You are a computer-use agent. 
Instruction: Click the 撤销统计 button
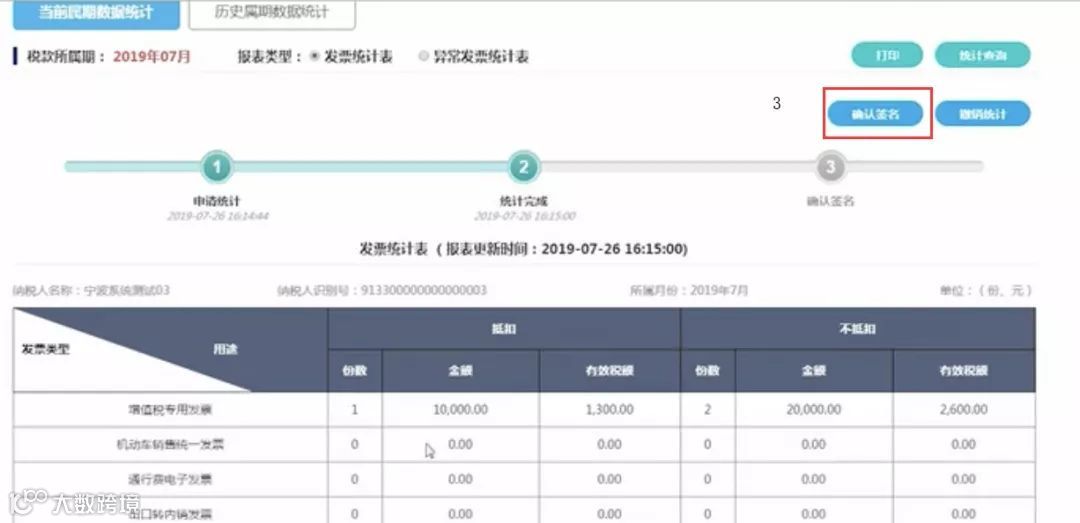982,114
